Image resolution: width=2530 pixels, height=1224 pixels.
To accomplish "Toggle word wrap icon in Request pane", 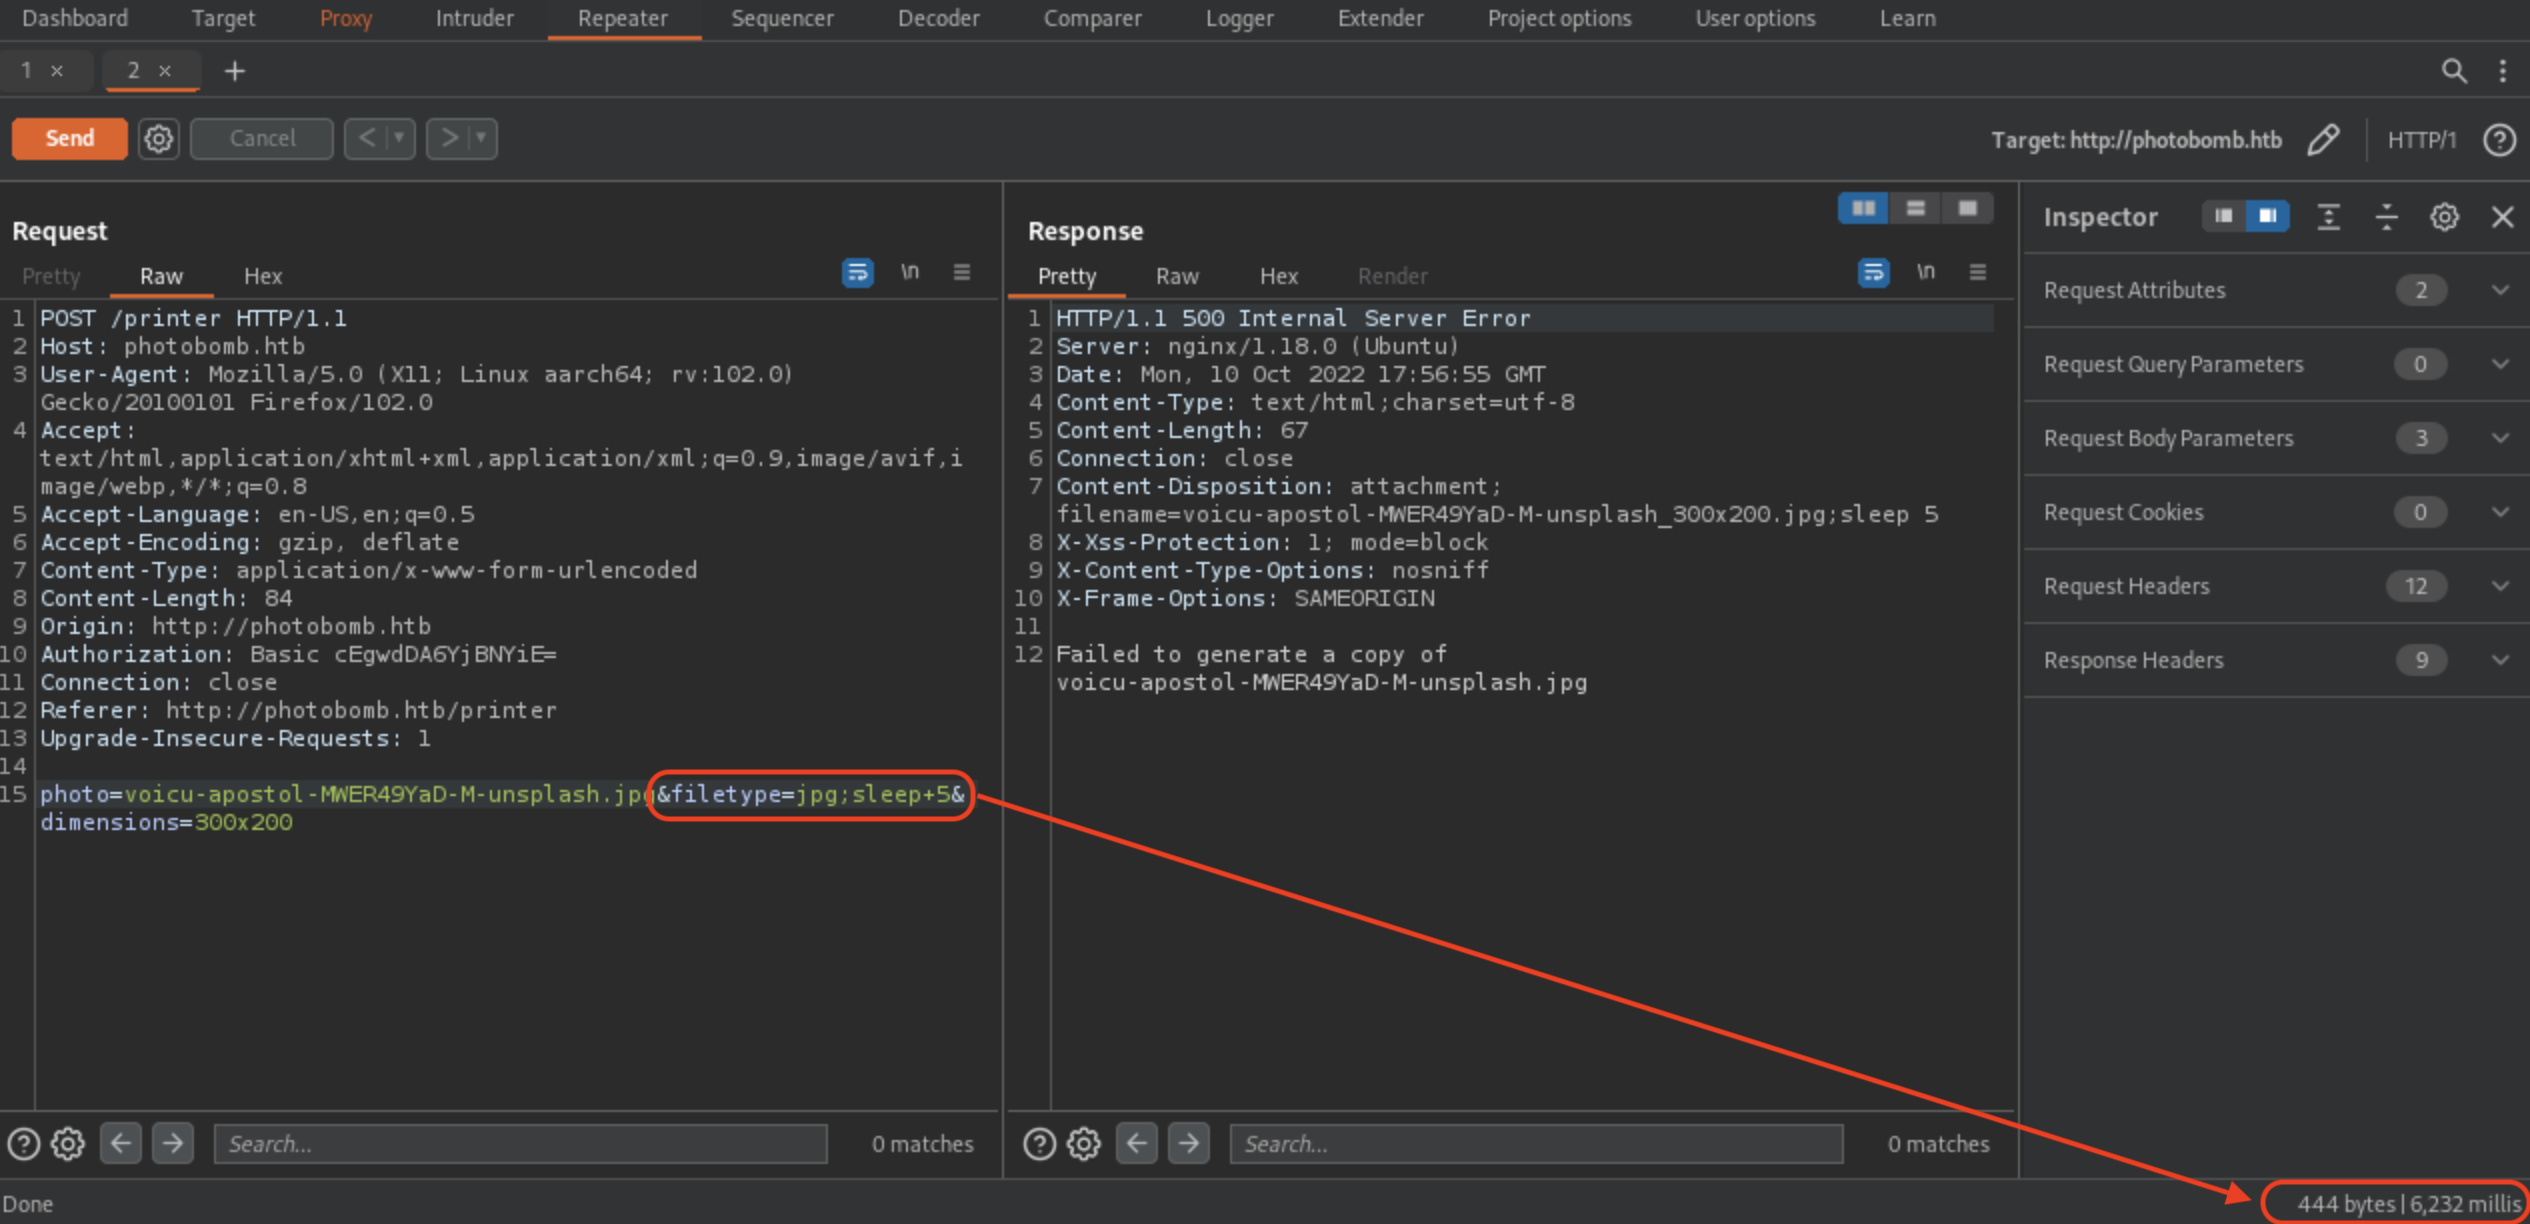I will (857, 273).
